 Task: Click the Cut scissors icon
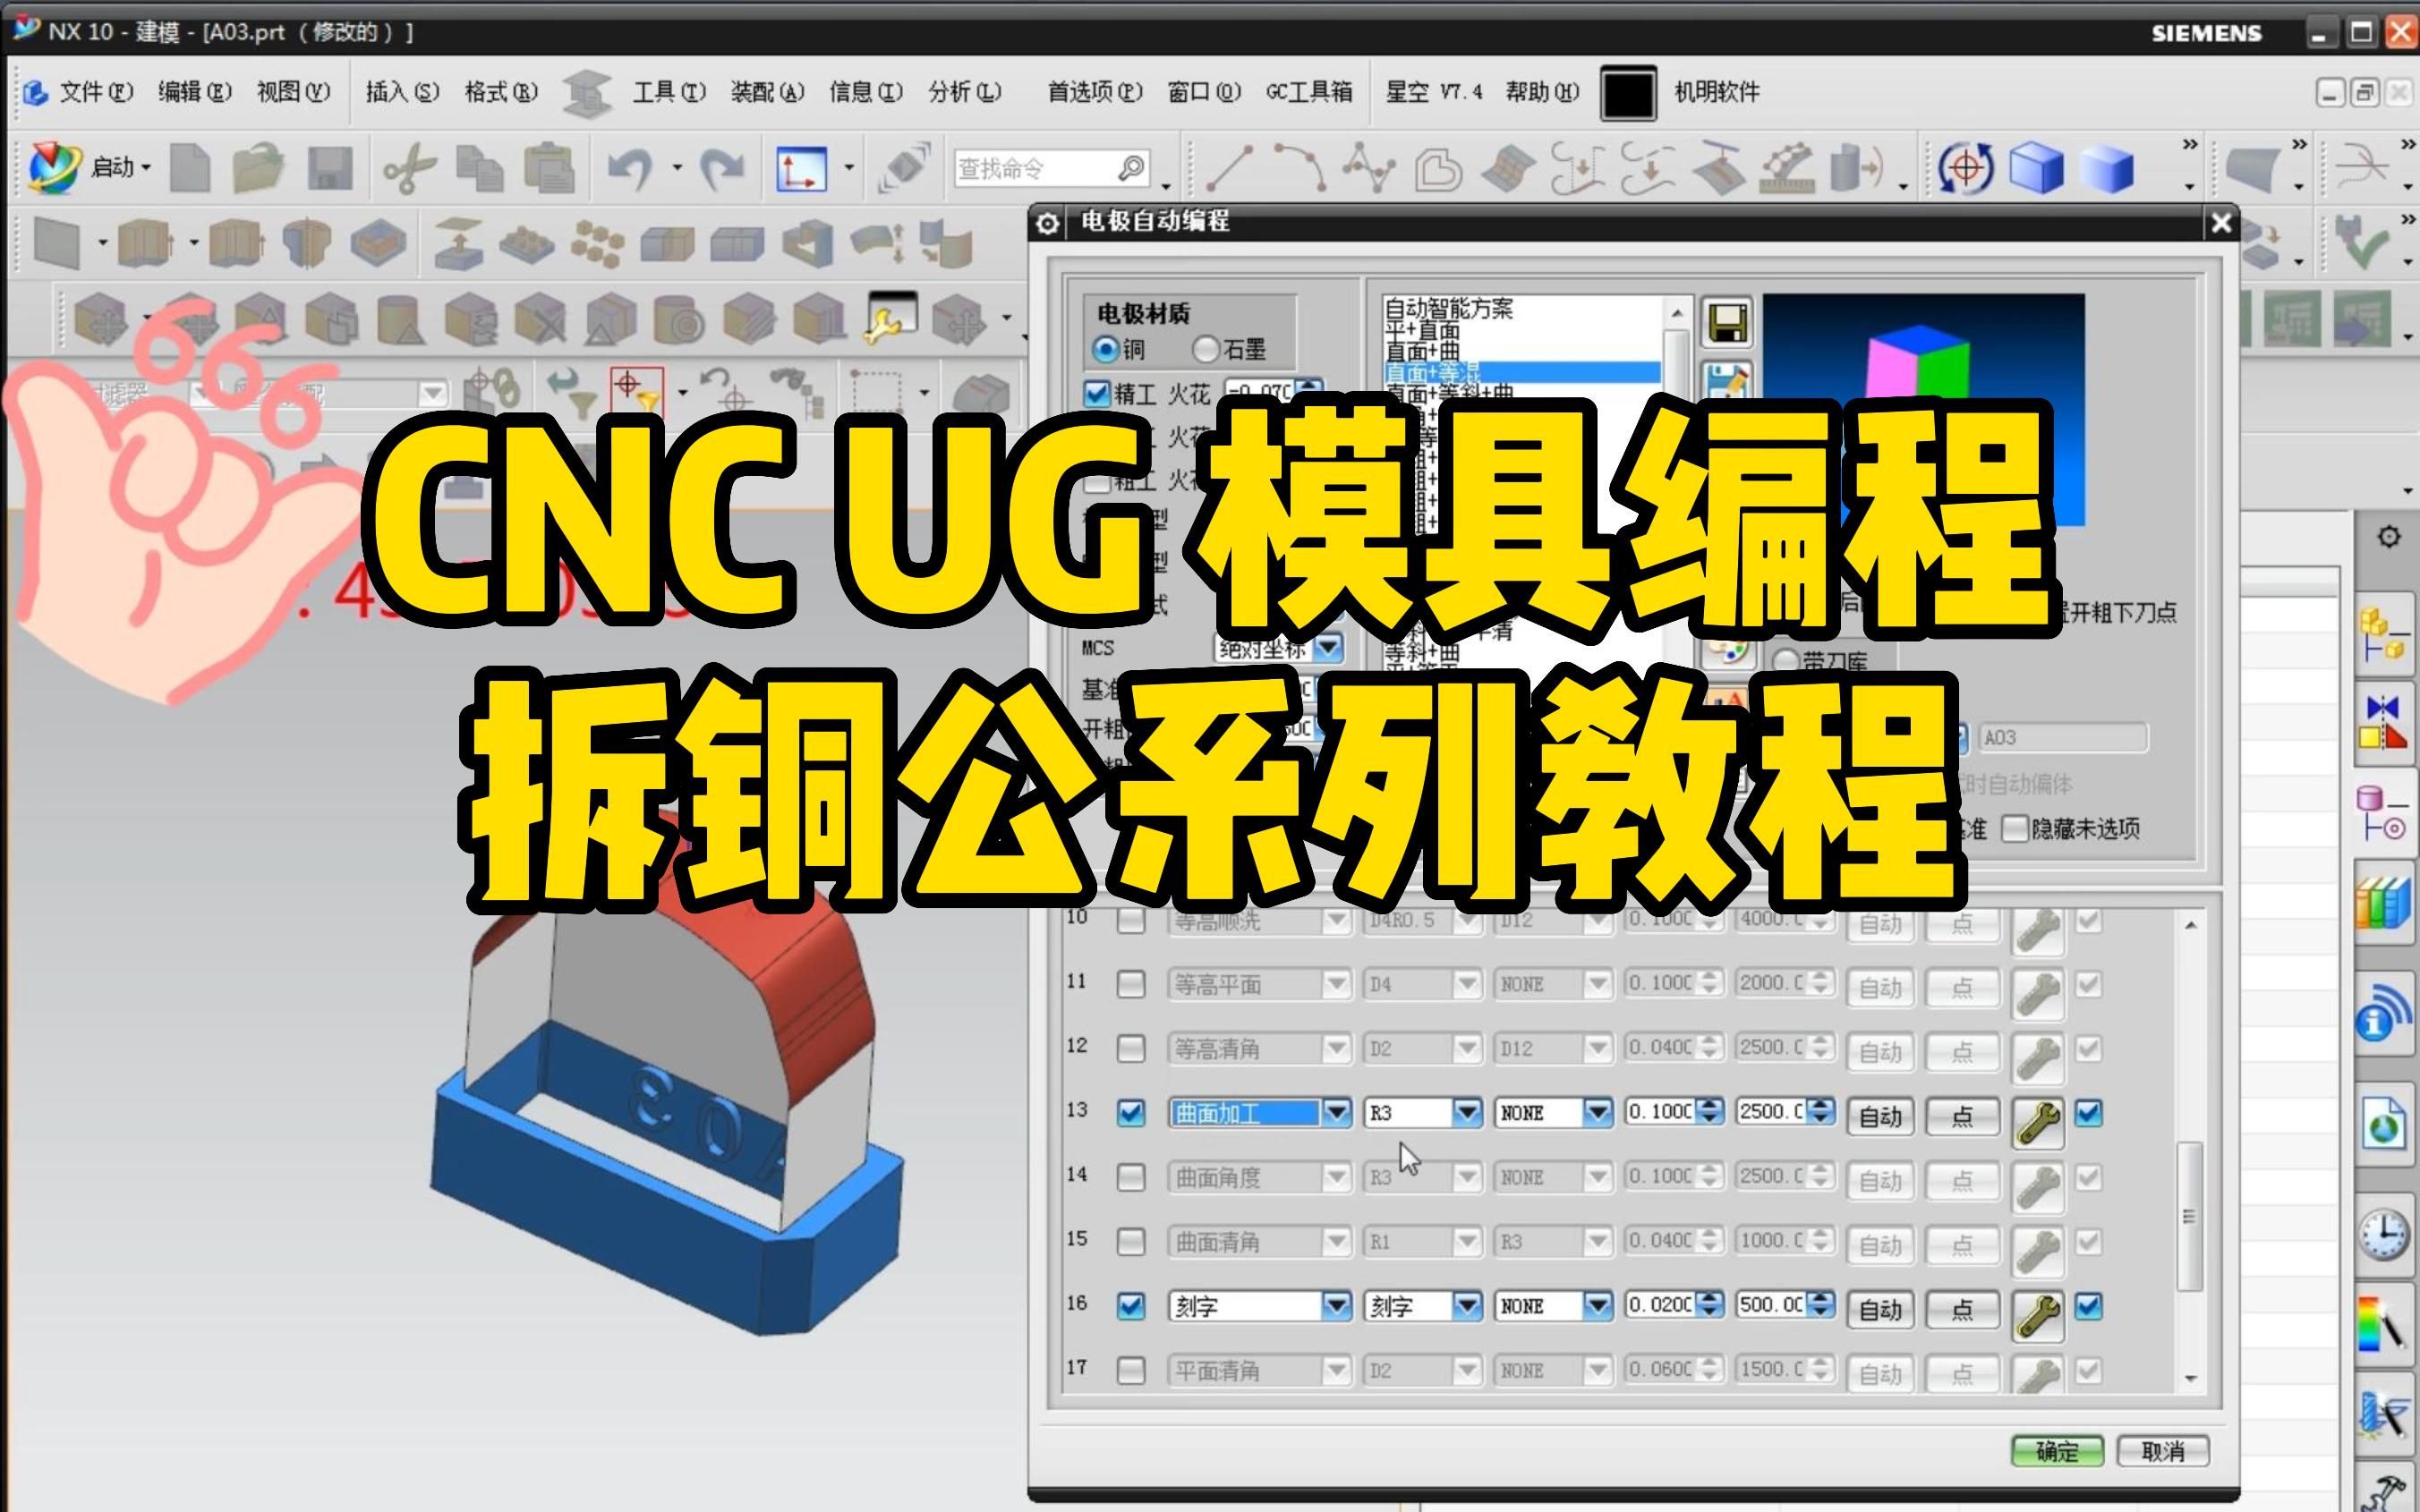[x=409, y=168]
